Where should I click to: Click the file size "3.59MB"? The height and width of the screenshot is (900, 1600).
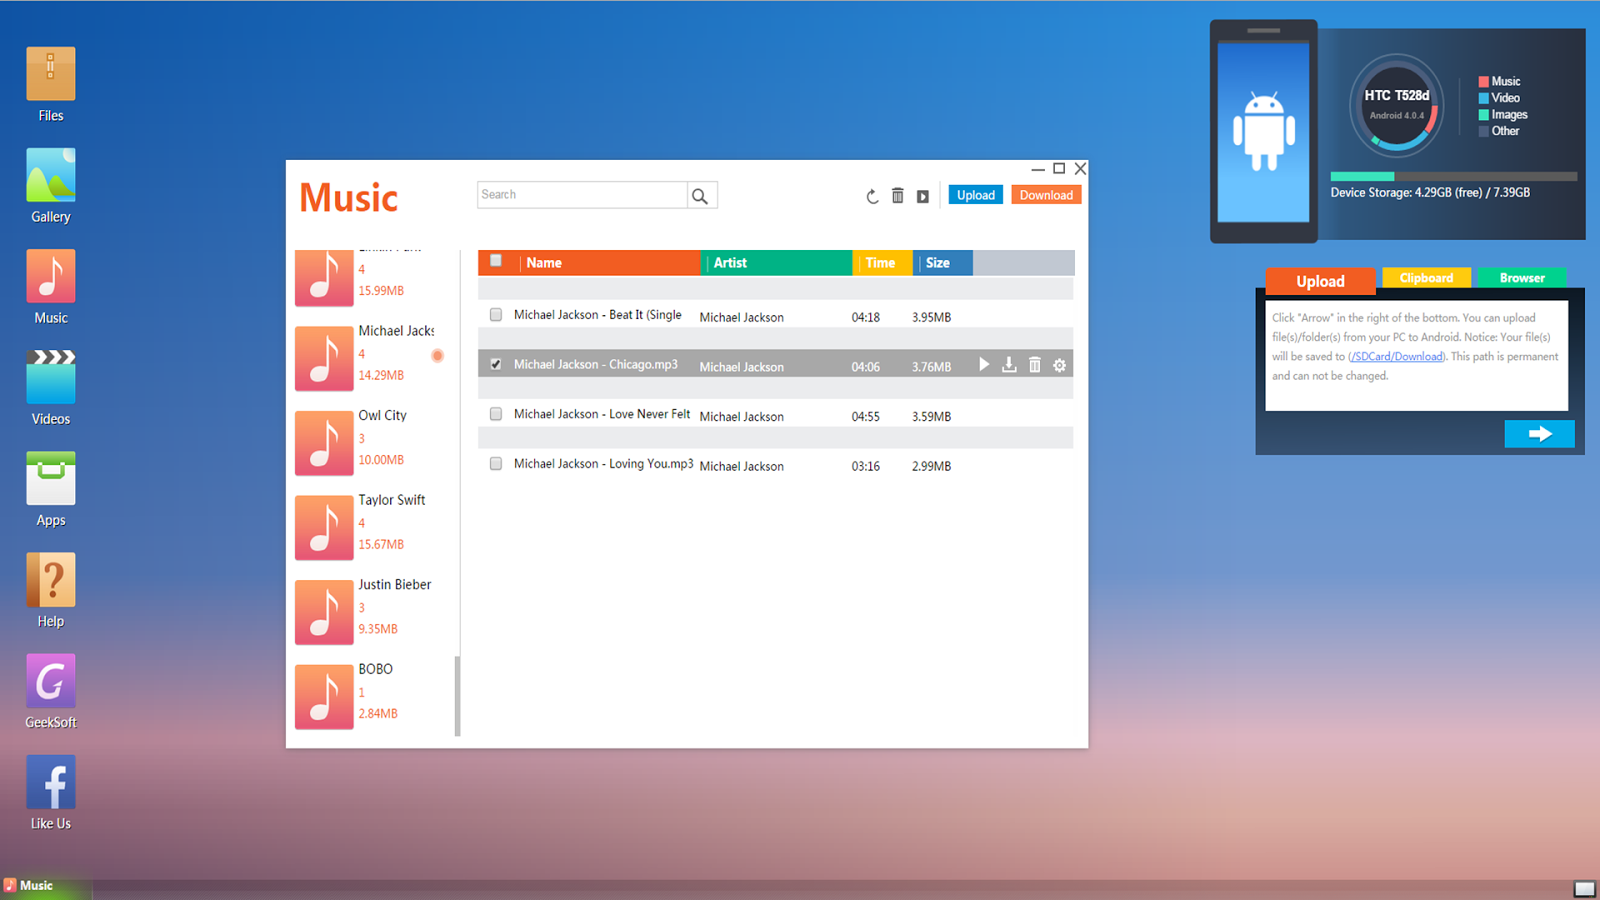pos(931,417)
